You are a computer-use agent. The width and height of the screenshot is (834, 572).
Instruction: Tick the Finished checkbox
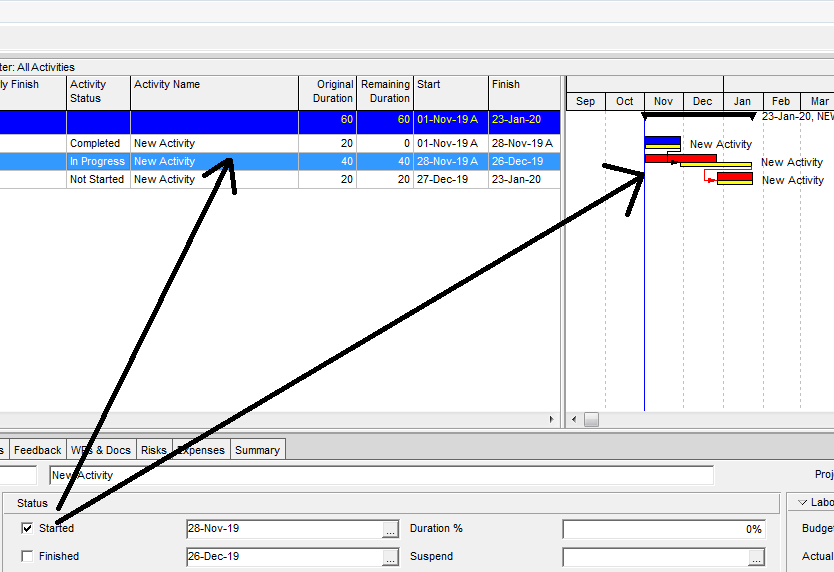[27, 556]
